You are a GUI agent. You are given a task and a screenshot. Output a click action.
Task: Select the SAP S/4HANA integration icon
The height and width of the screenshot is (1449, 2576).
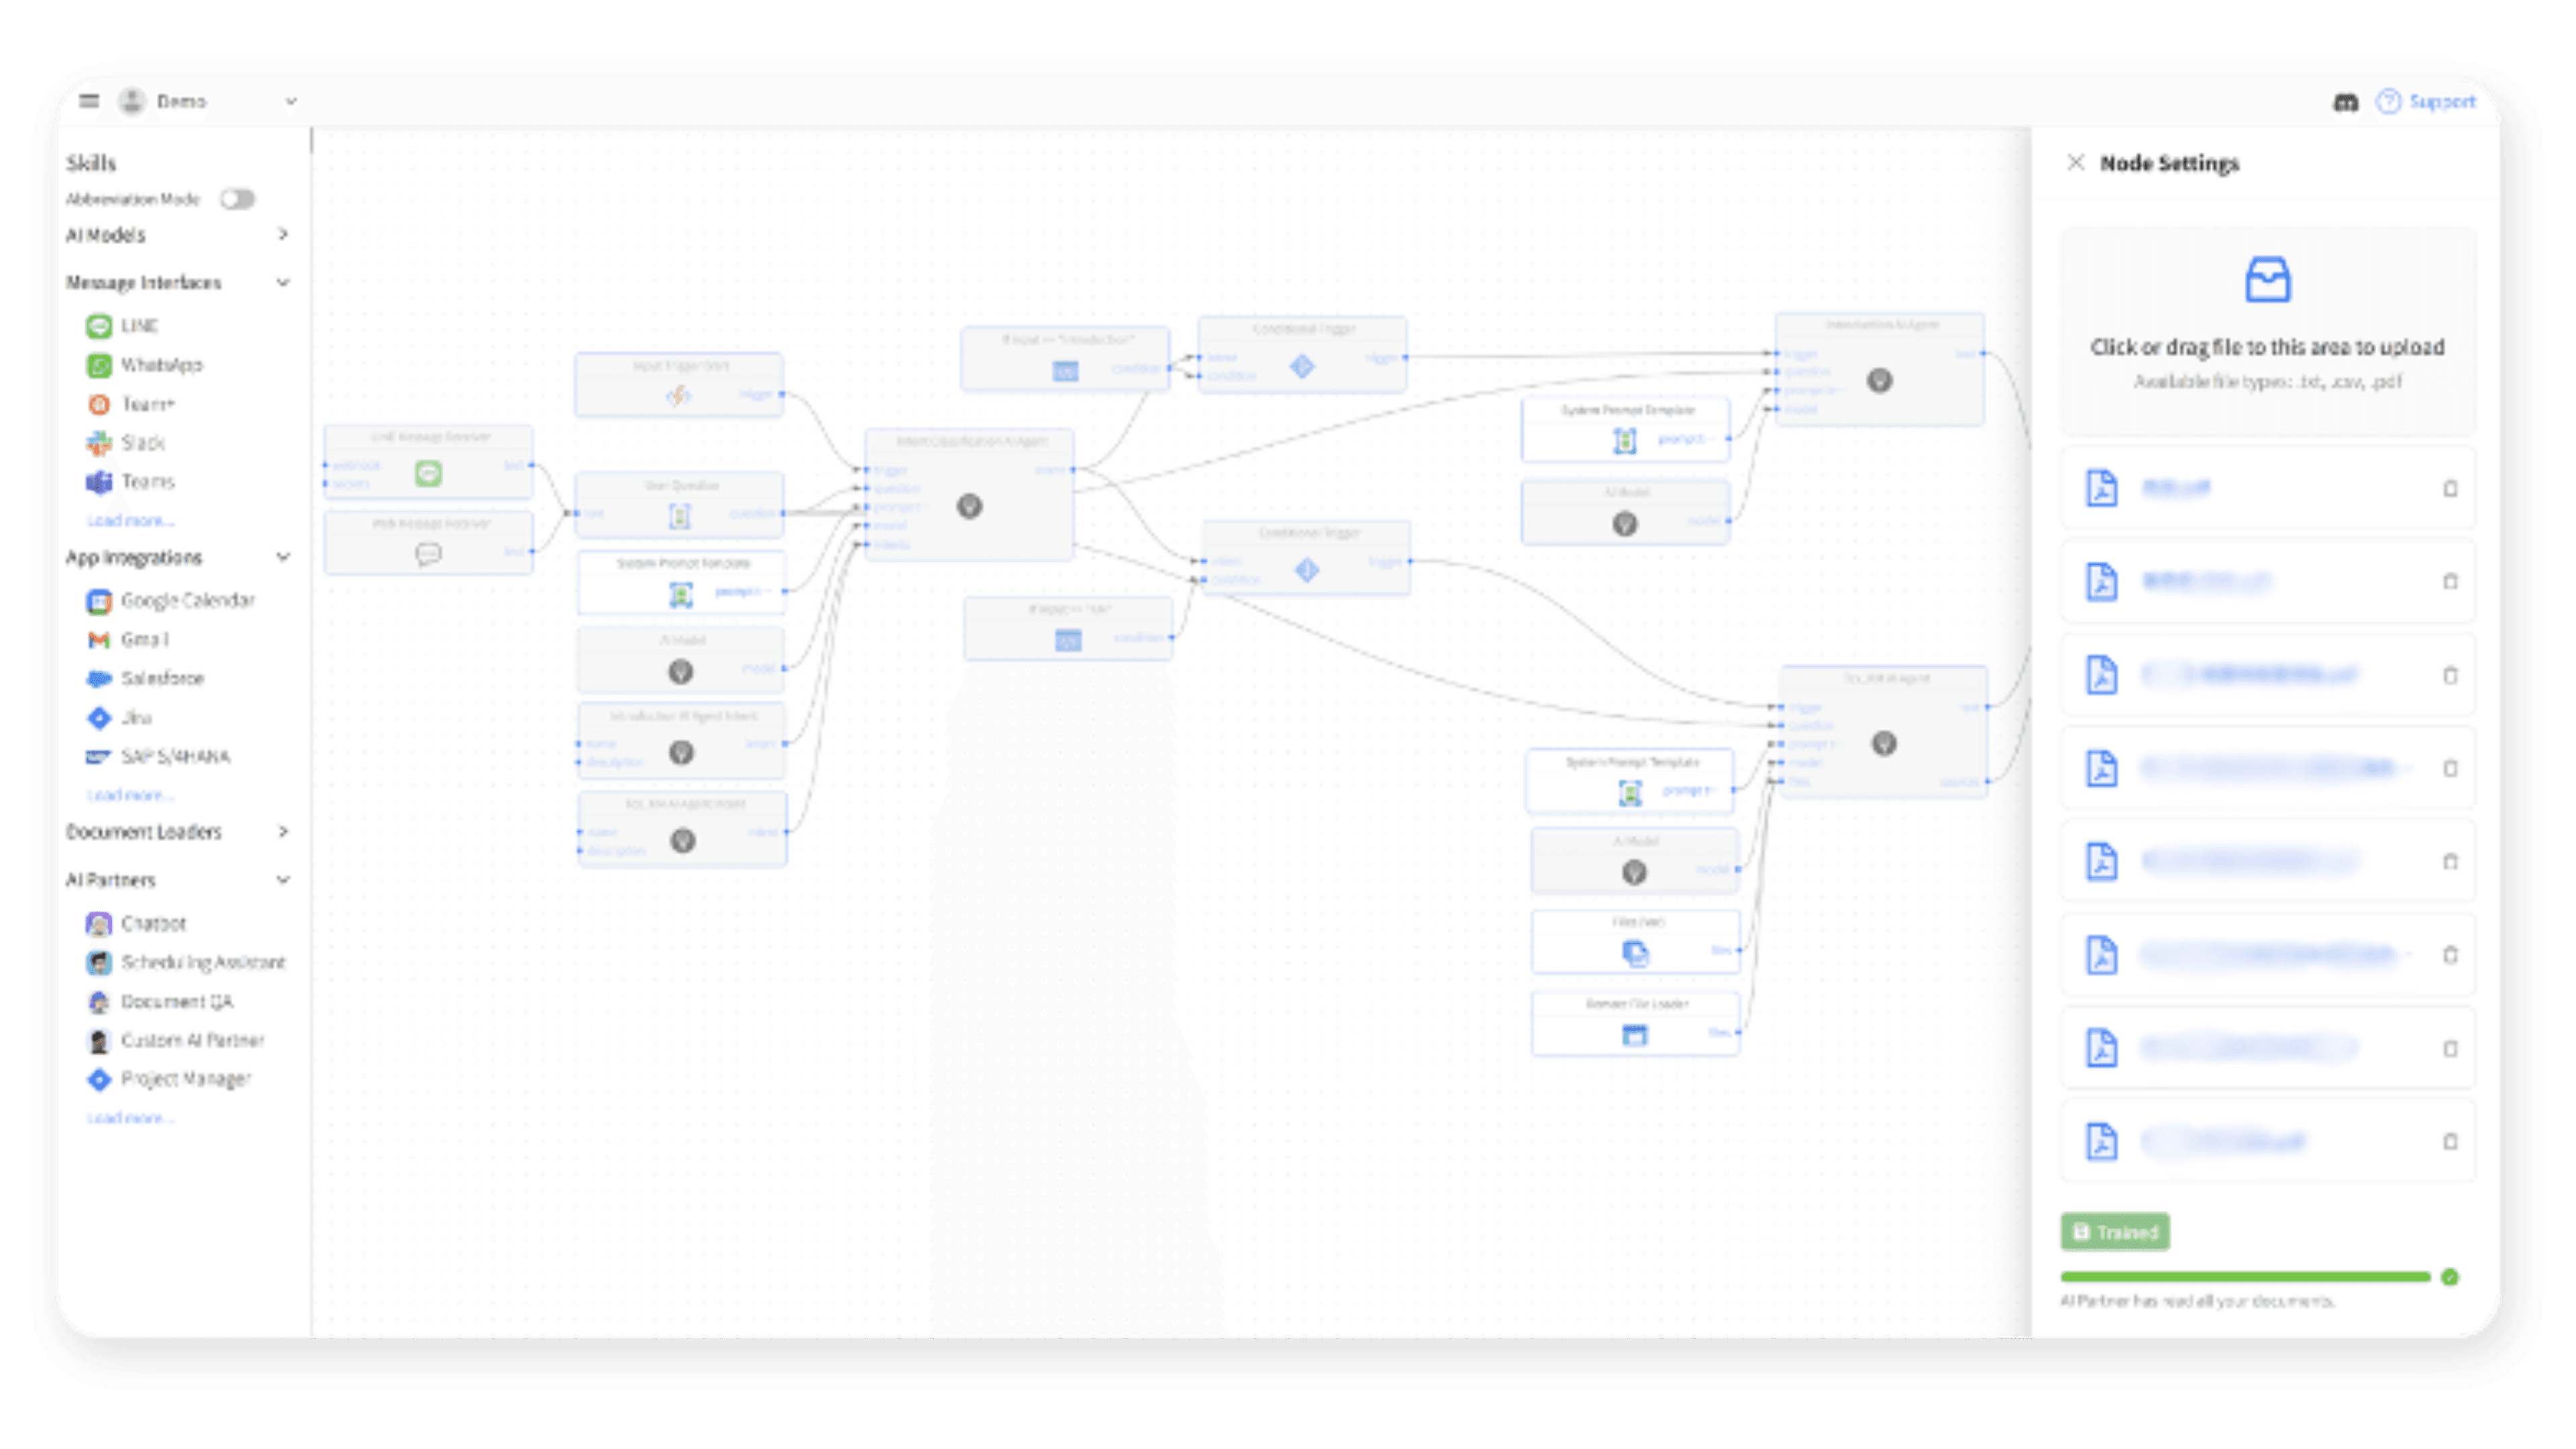point(99,757)
